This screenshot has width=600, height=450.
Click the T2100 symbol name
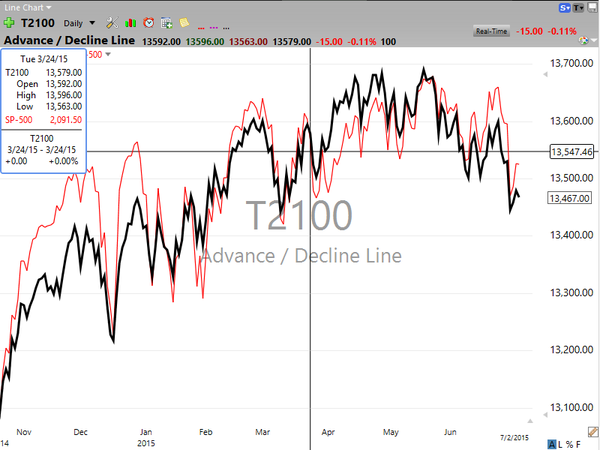(x=38, y=23)
